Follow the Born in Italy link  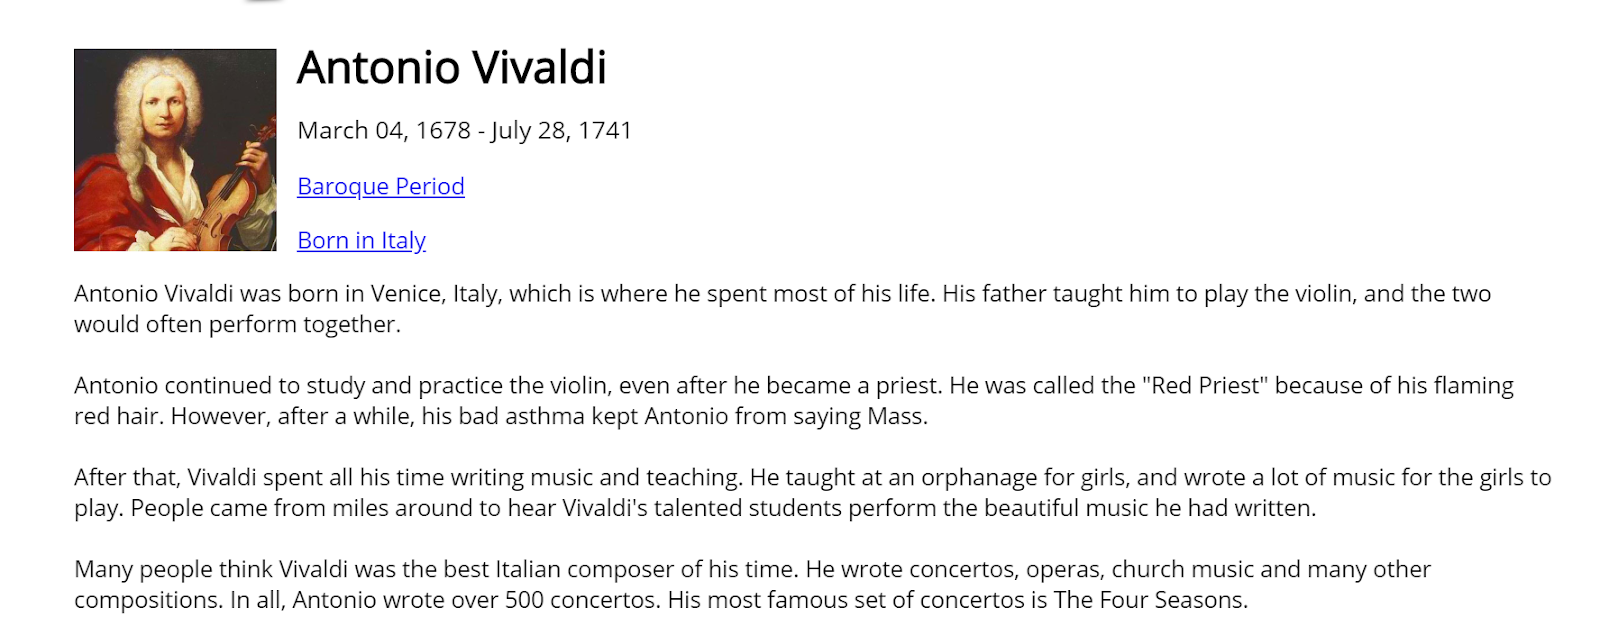[x=361, y=240]
